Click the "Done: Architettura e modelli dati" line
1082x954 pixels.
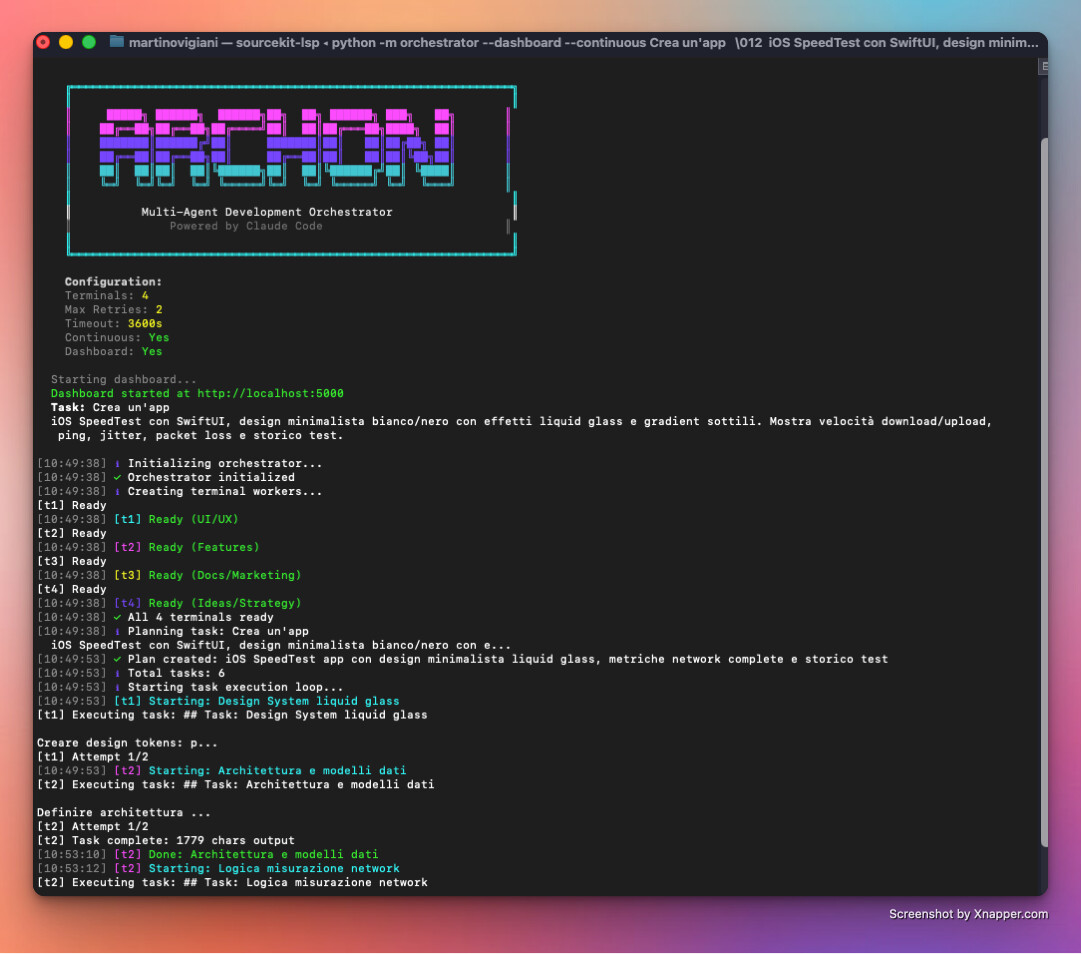pyautogui.click(x=263, y=855)
